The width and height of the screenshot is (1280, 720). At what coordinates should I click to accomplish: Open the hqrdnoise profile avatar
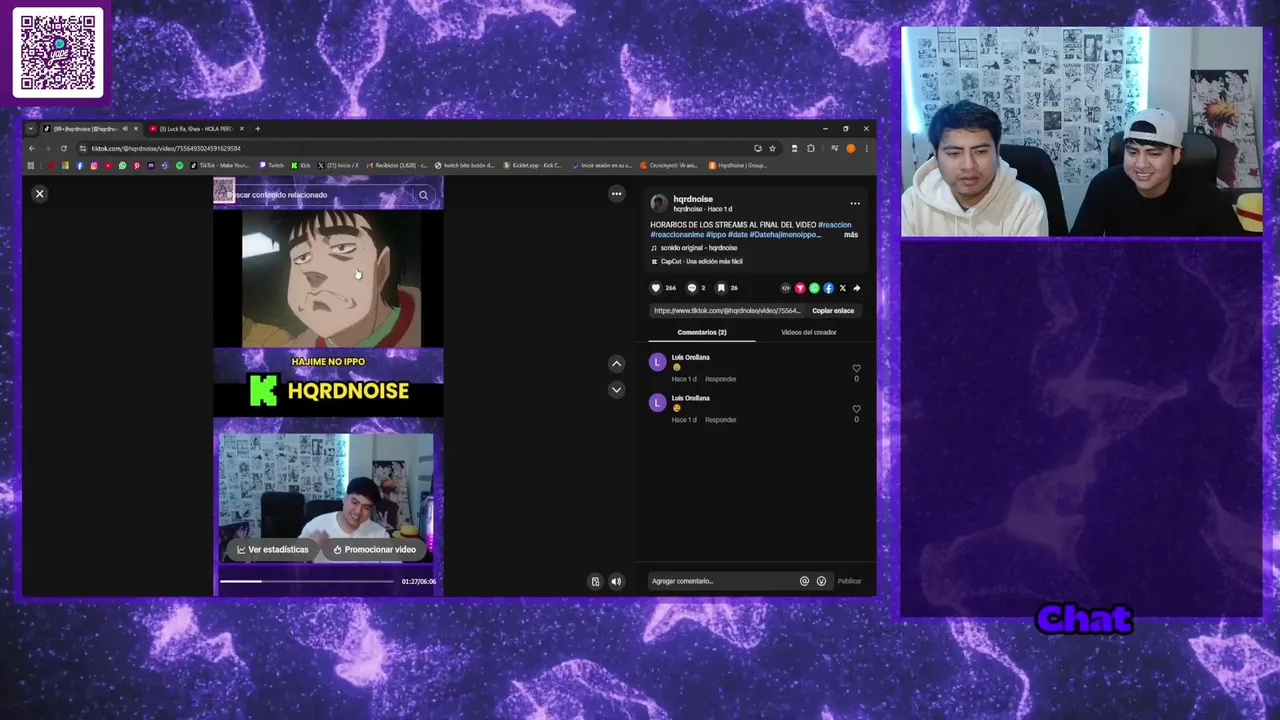point(658,204)
